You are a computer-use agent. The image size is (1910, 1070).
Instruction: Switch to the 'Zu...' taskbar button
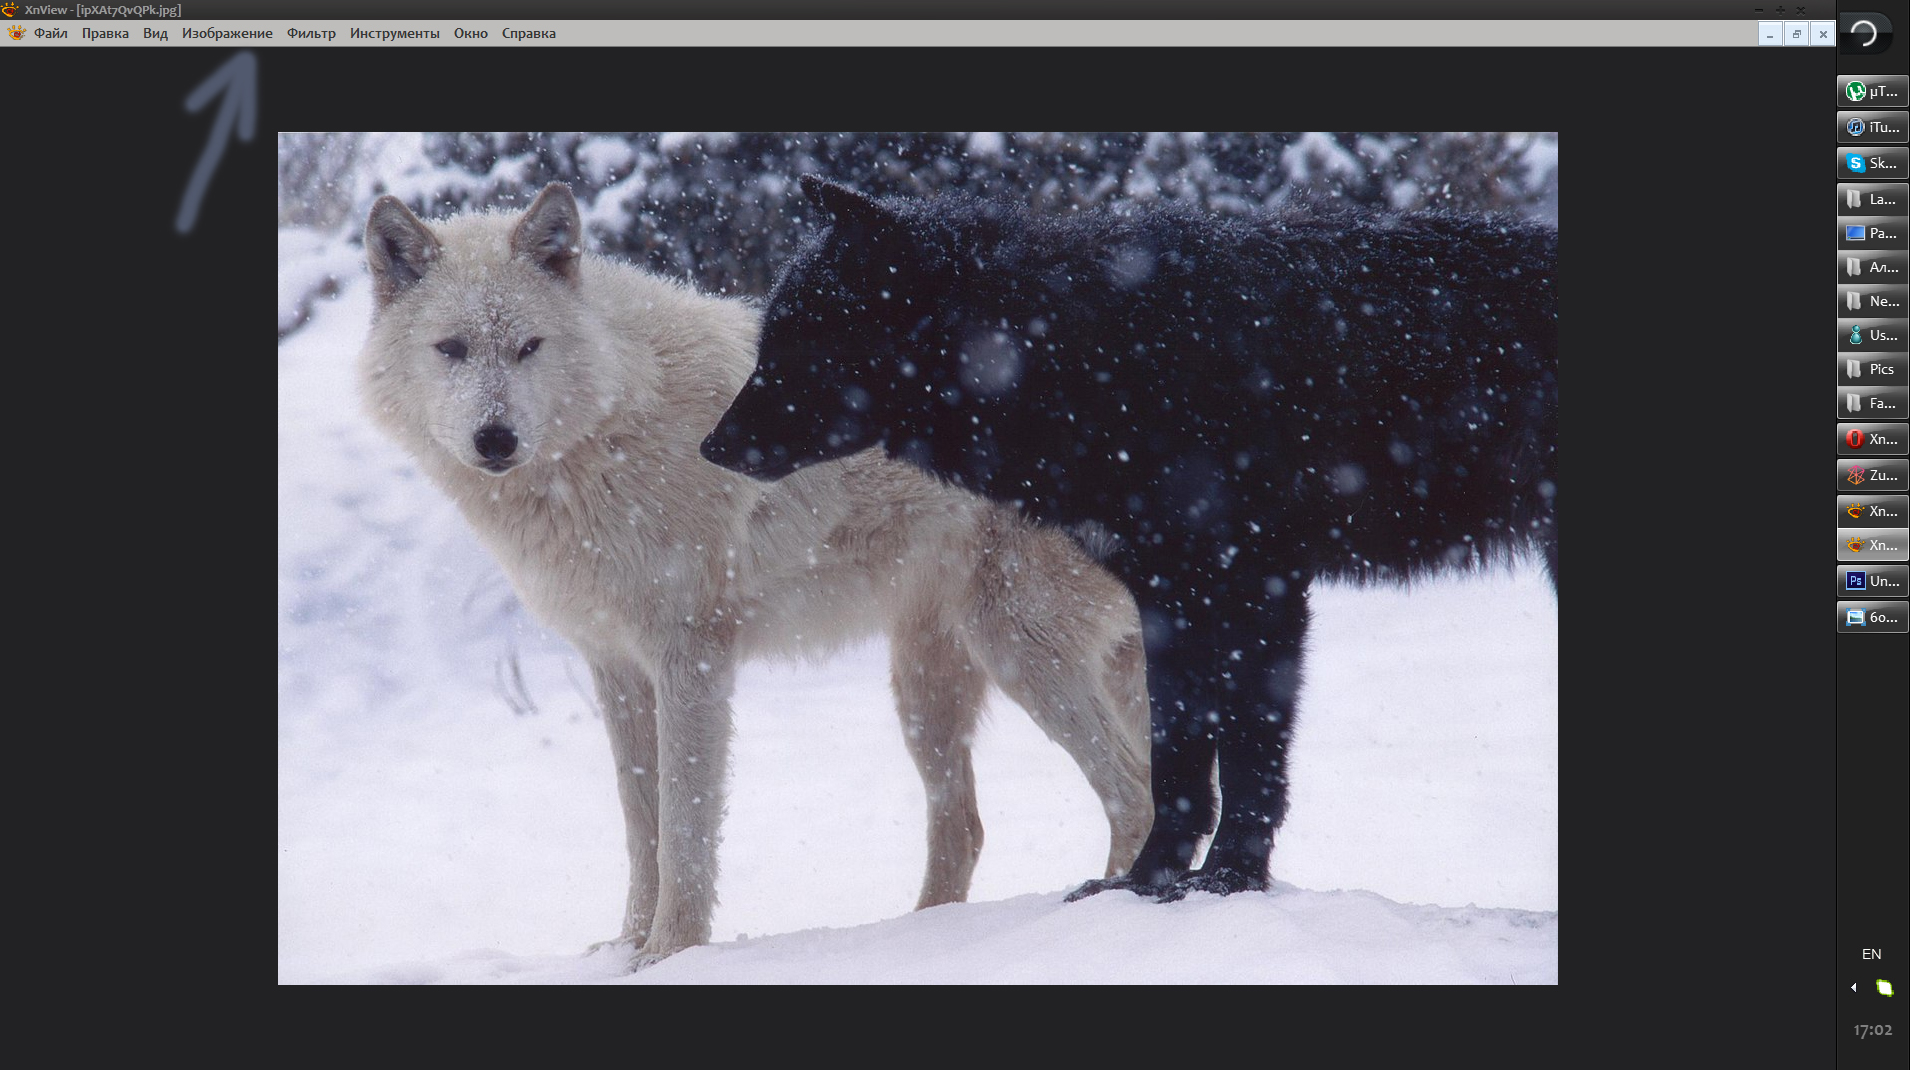coord(1873,475)
